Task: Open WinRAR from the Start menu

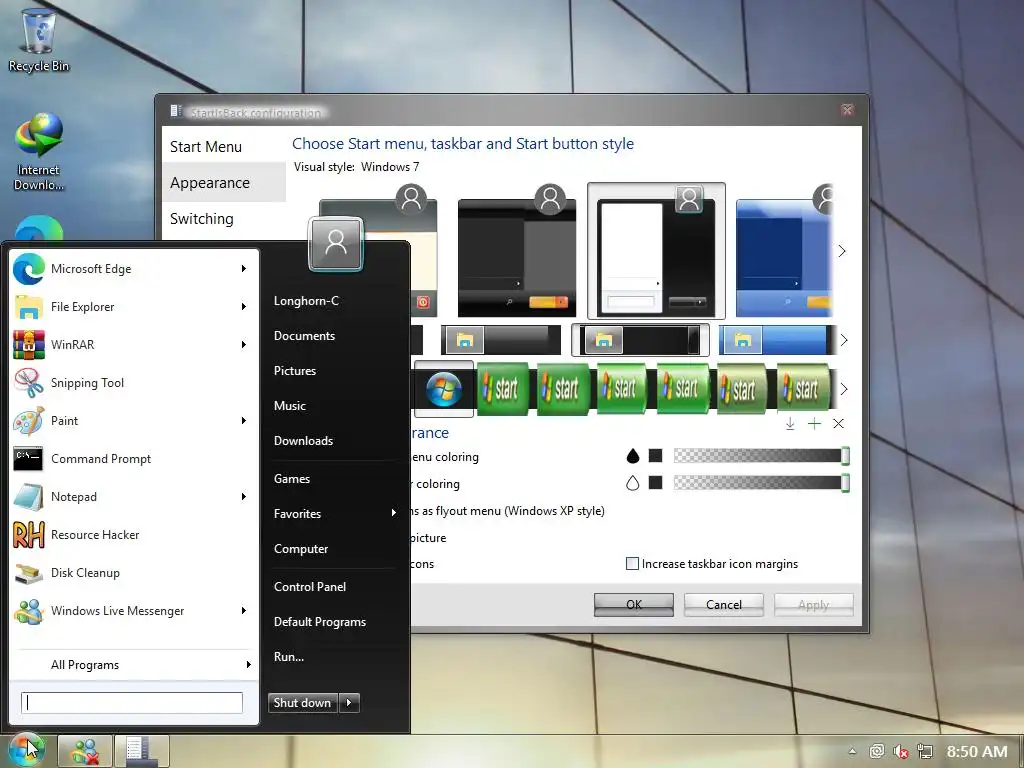Action: point(135,345)
